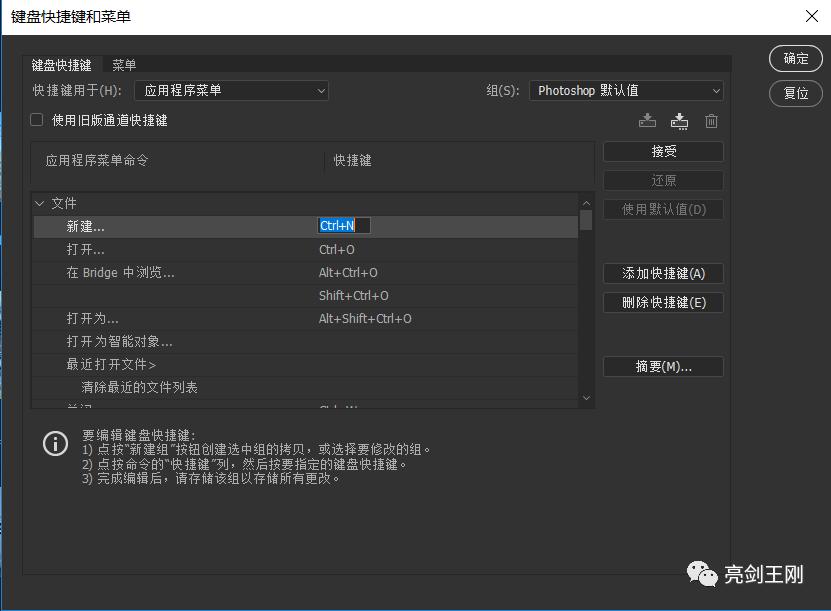The image size is (831, 611).
Task: Click 删除快捷键(E) to remove the shortcut
Action: (x=663, y=302)
